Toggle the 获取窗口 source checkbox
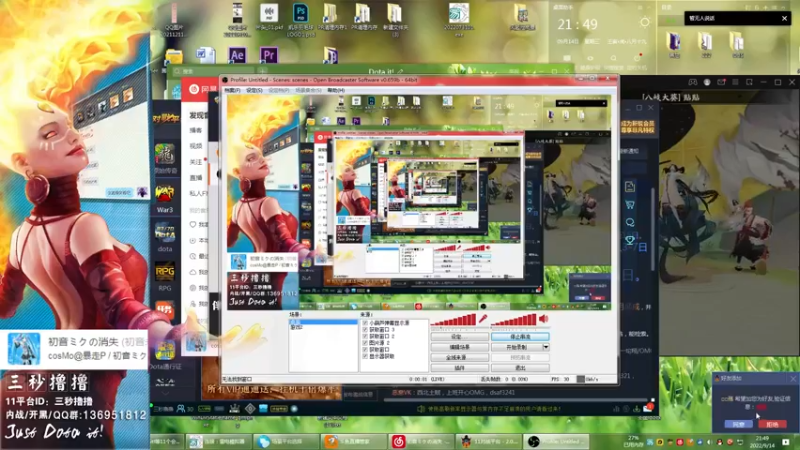 (x=365, y=349)
